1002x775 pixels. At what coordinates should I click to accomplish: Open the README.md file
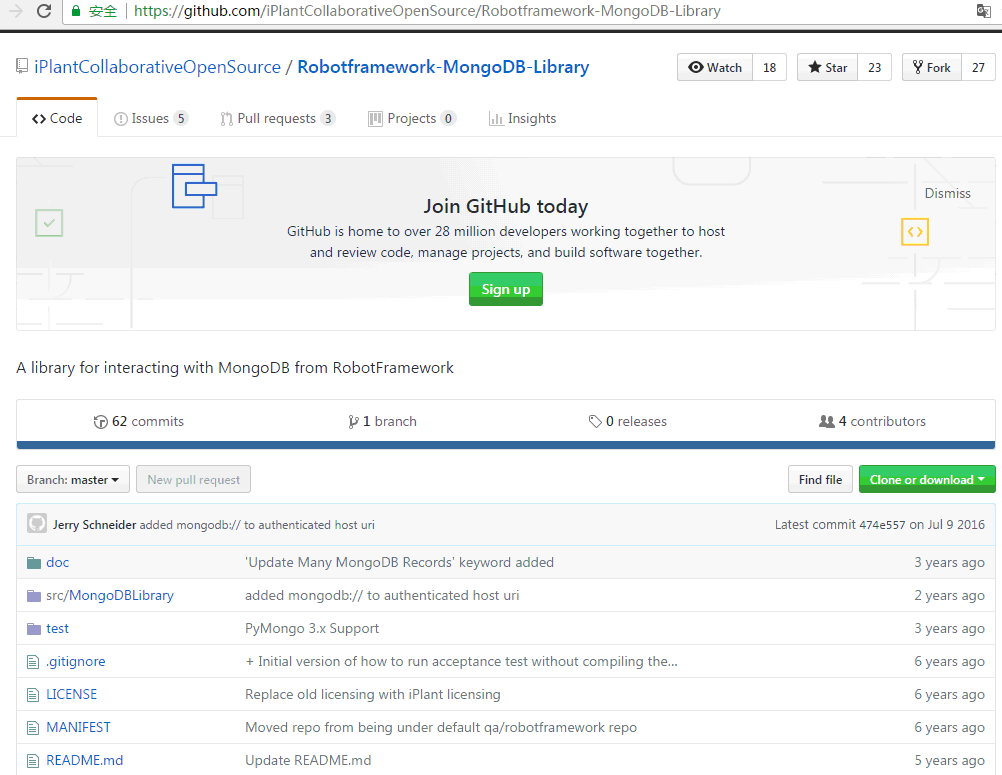click(x=84, y=761)
